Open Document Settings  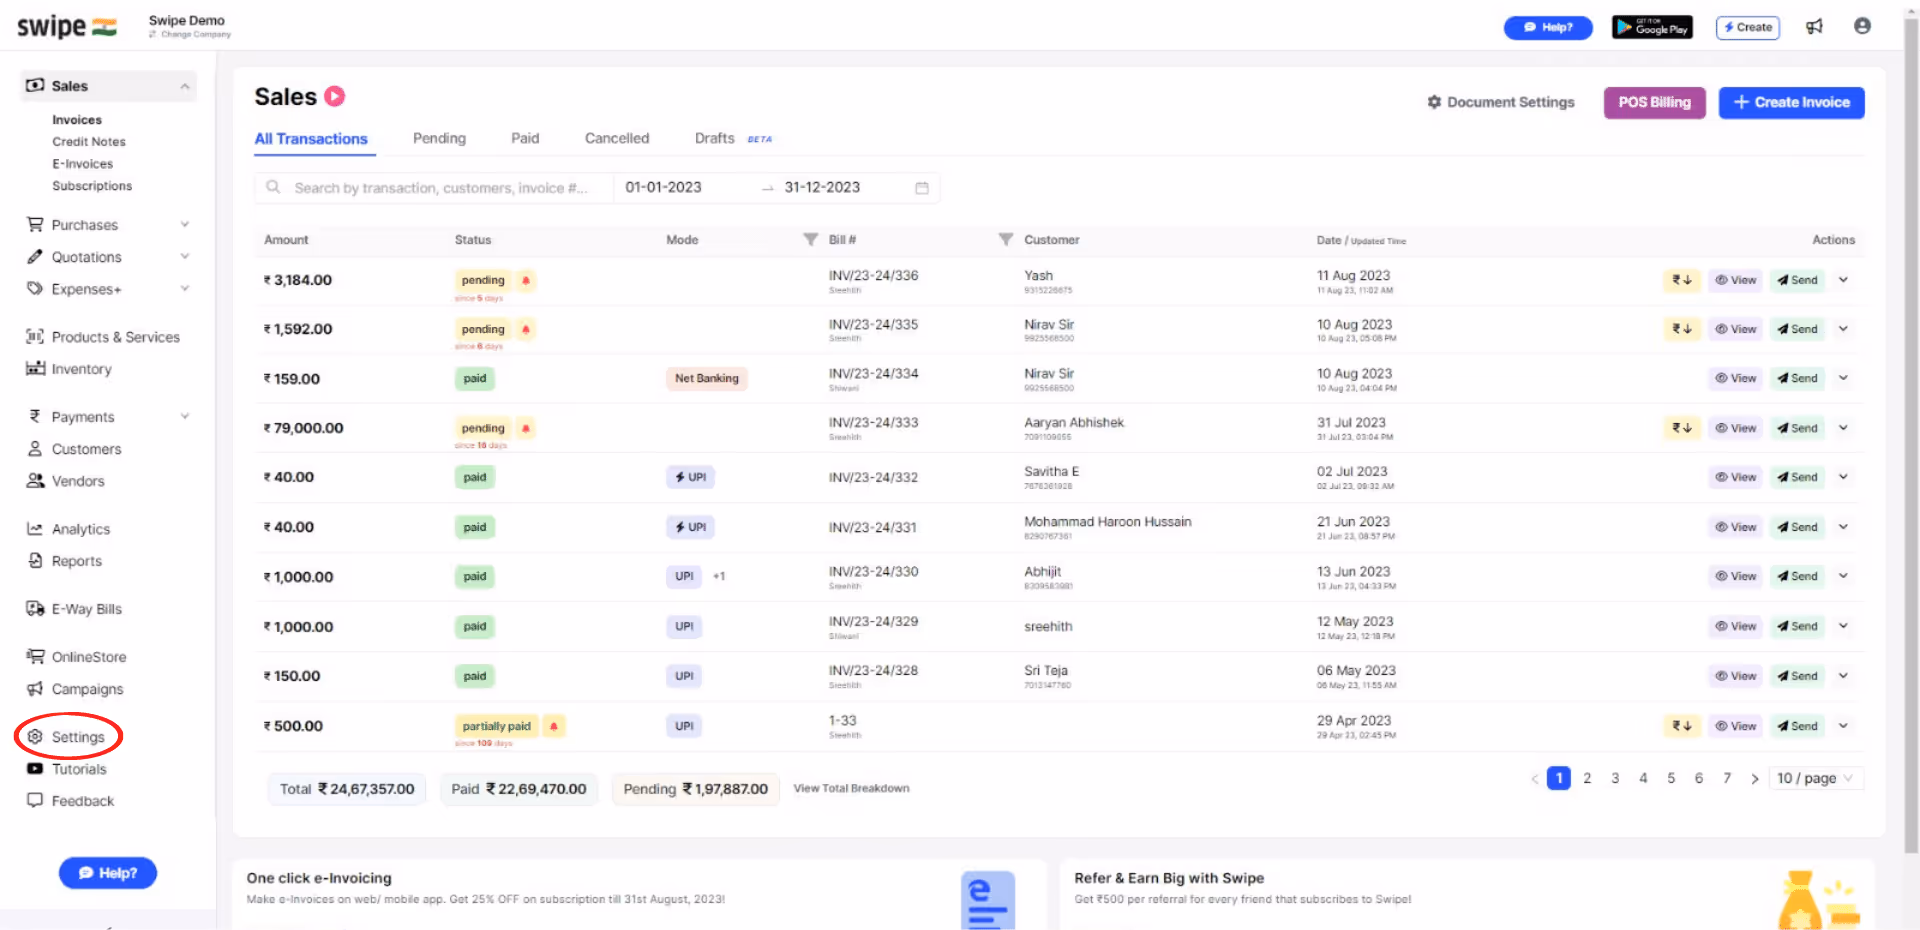point(1501,102)
